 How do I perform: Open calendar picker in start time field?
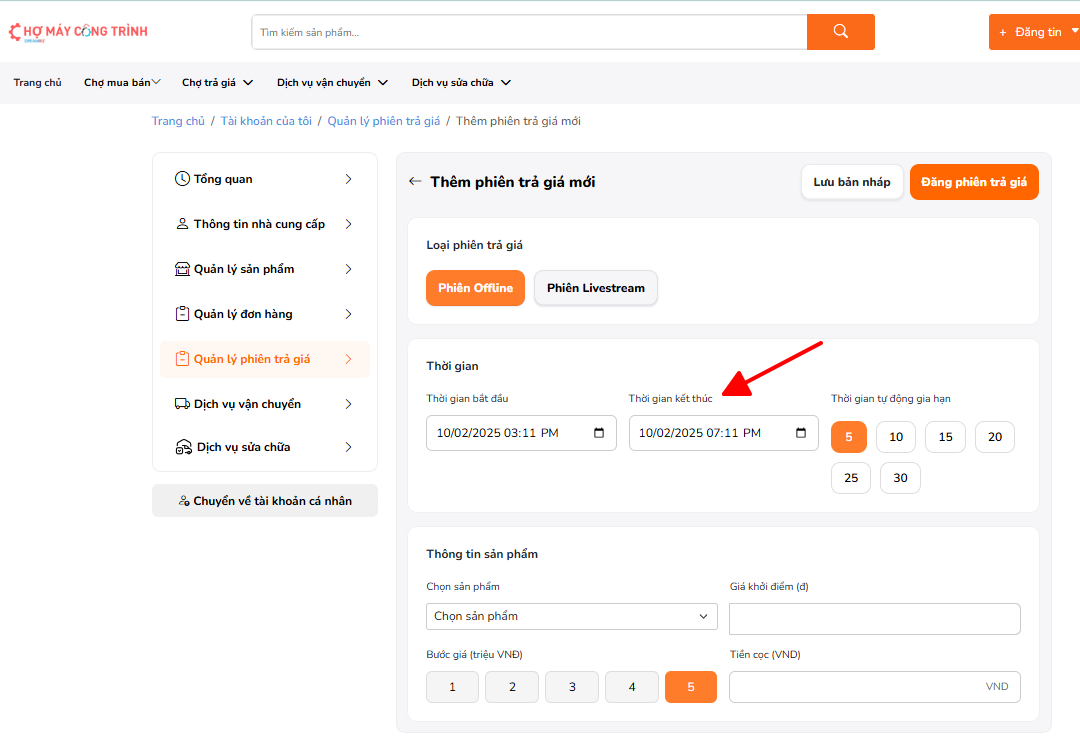point(599,433)
